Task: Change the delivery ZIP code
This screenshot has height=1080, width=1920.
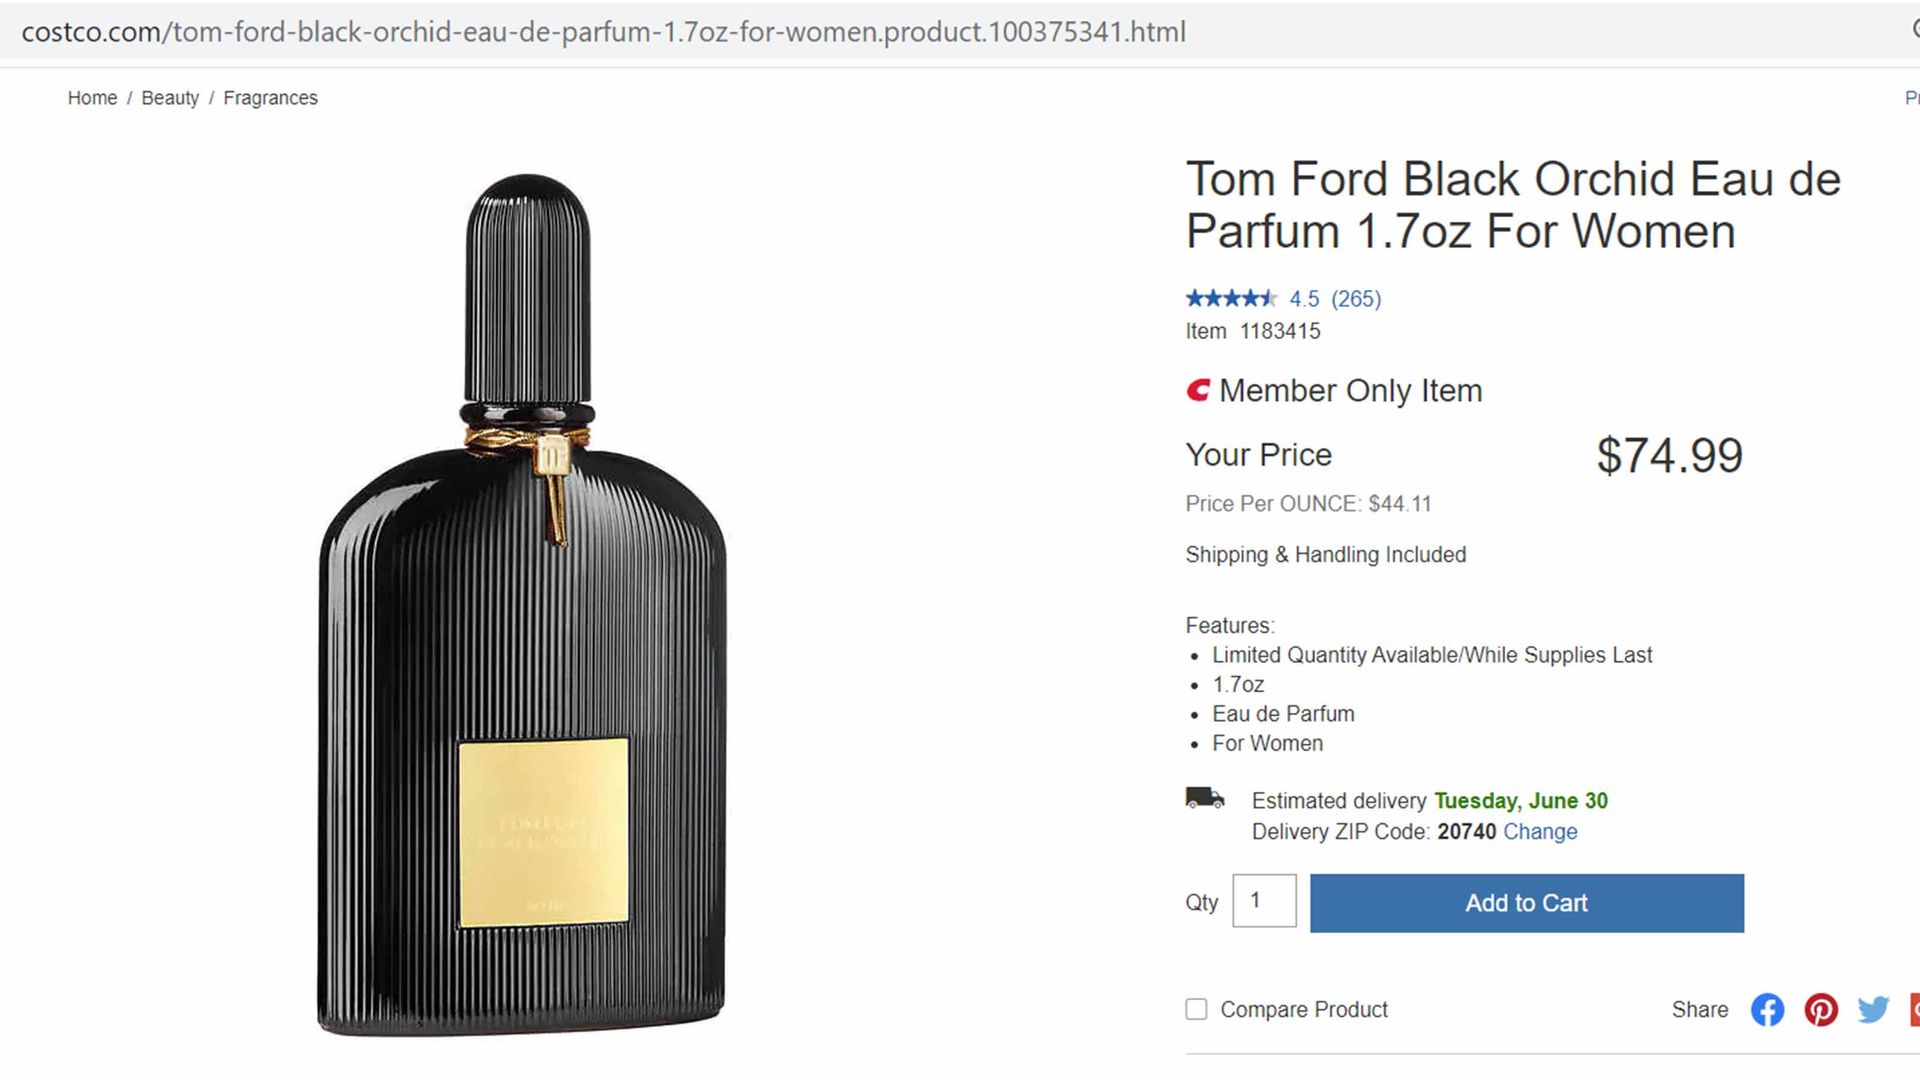Action: coord(1539,831)
